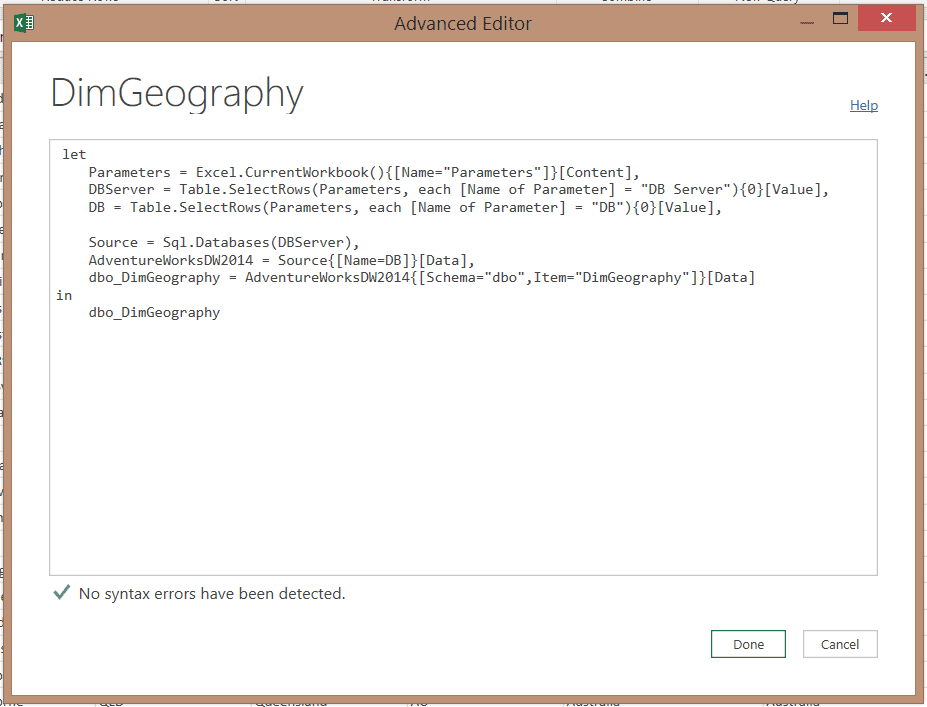The image size is (927, 707).
Task: Place the cursor on the "let" keyword
Action: pyautogui.click(x=74, y=154)
